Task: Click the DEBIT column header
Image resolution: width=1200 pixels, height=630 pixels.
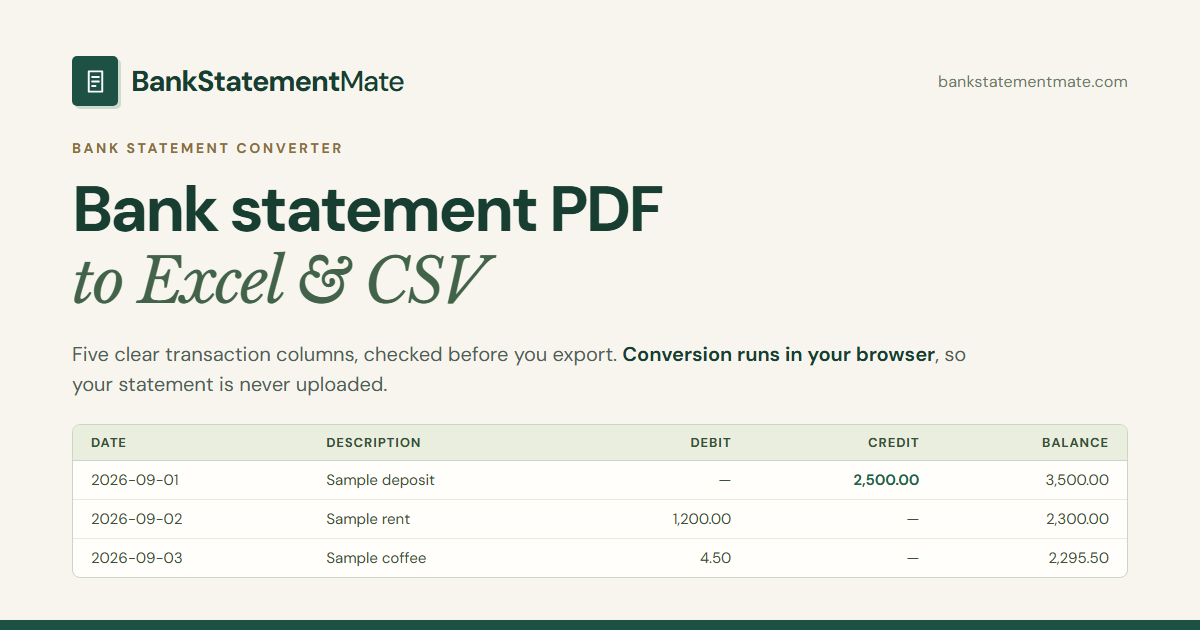Action: [711, 442]
